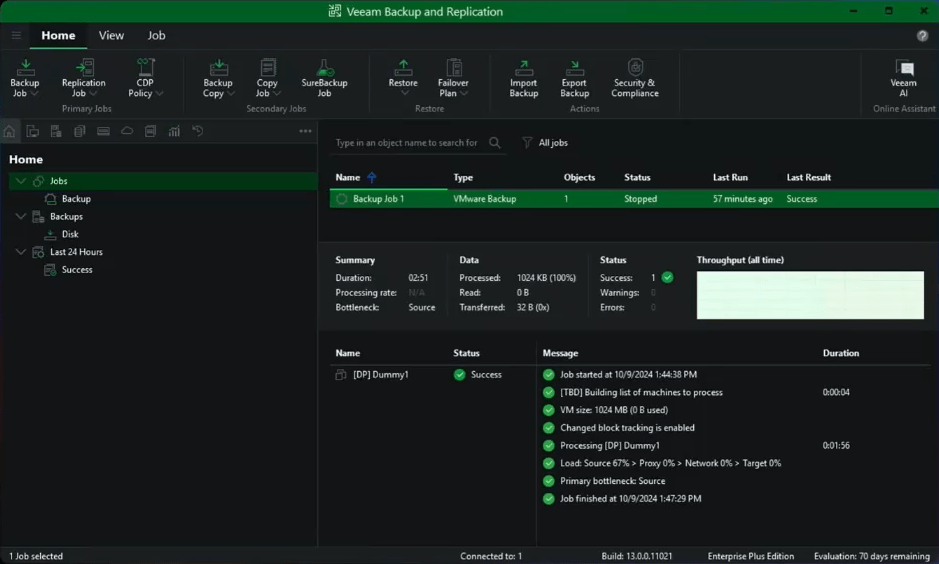Click the Backup Job ribbon icon
The image size is (939, 564).
point(25,78)
